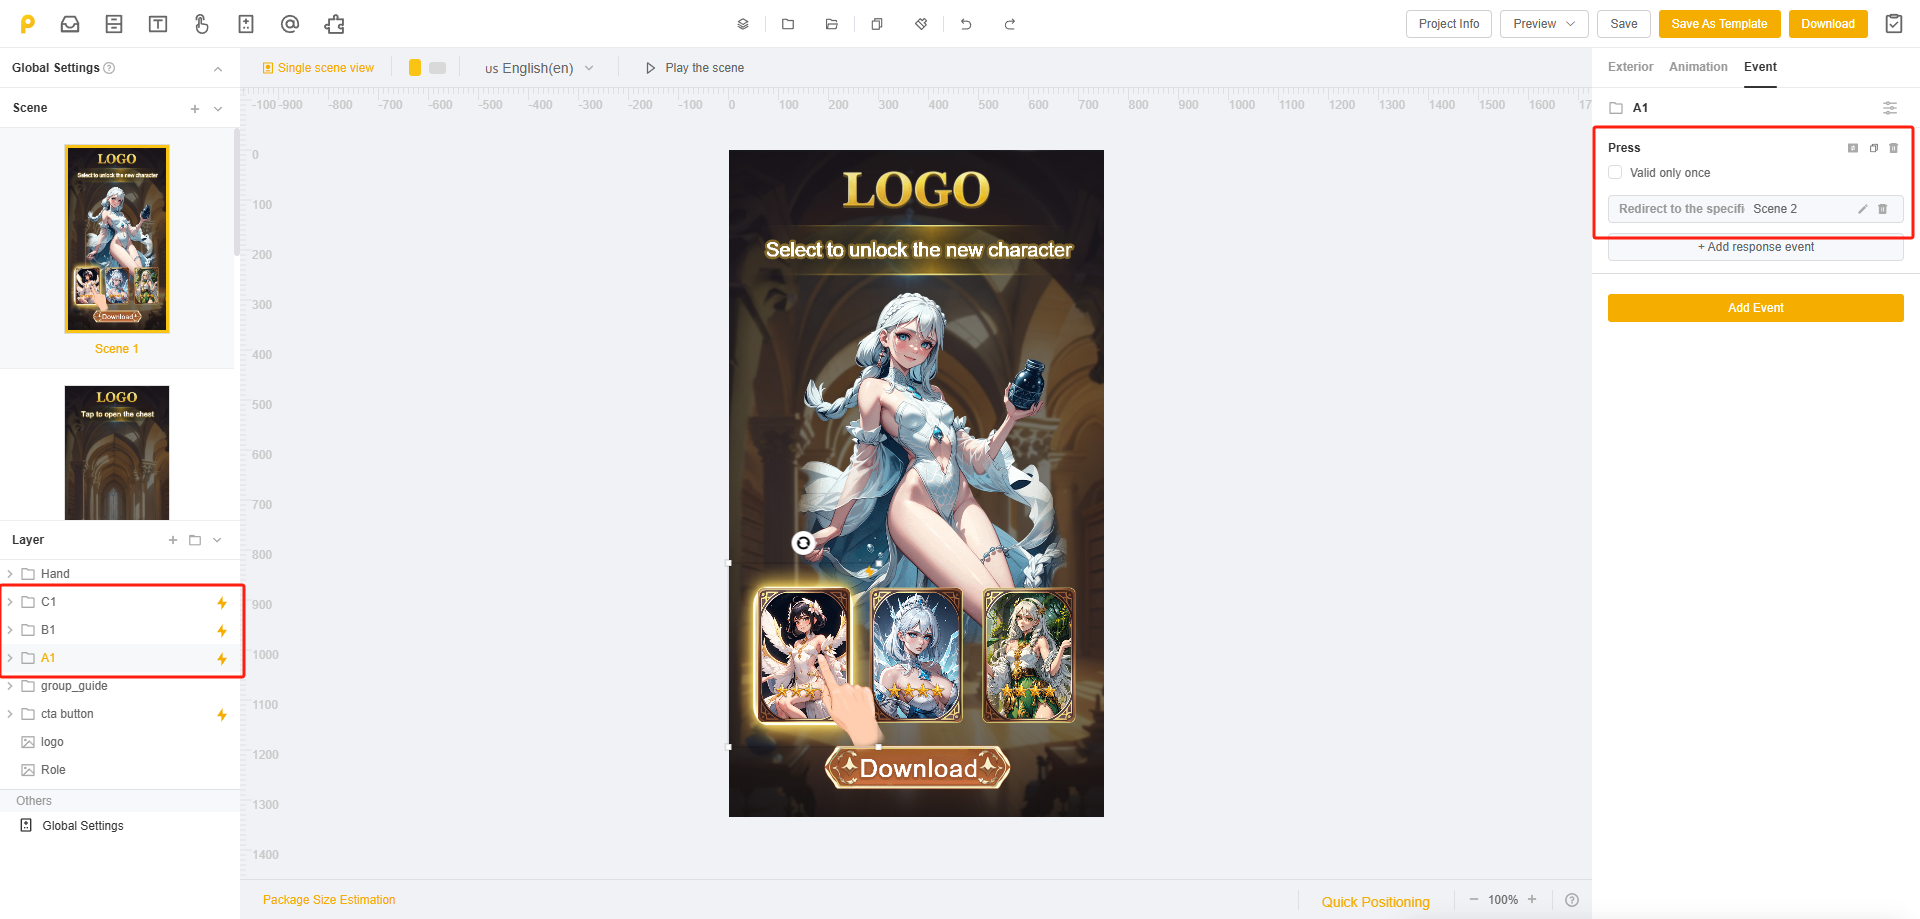Screen dimensions: 1920x919
Task: Open Package Size Estimation link
Action: tap(329, 900)
